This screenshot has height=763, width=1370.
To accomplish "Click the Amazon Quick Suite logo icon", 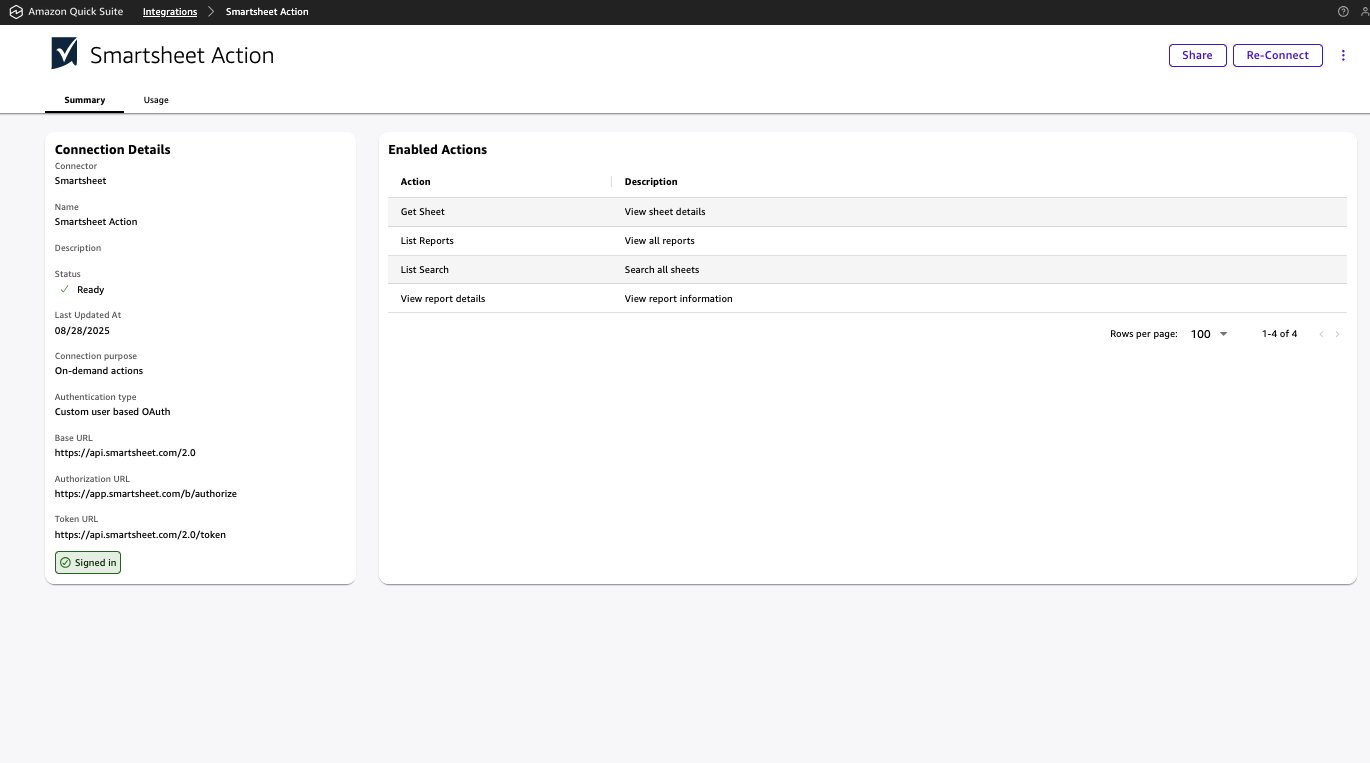I will (16, 12).
